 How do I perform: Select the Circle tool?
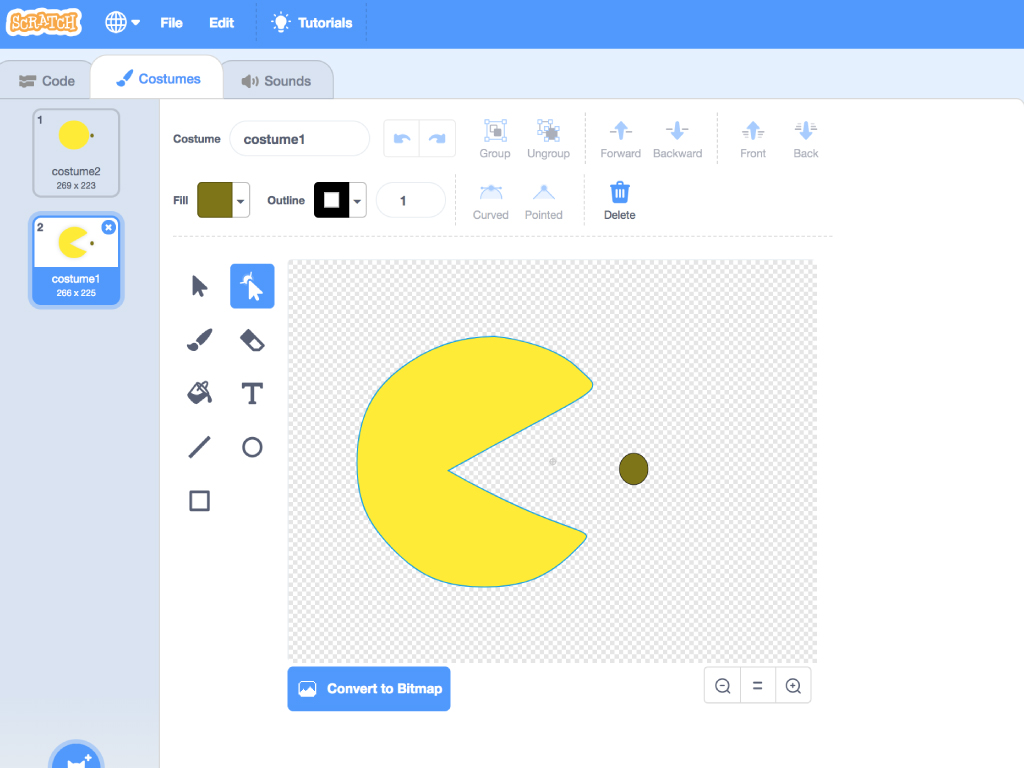(x=252, y=447)
